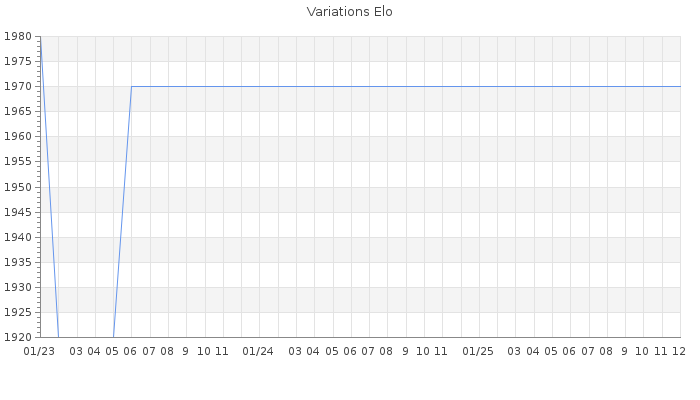Click the 1950 y-axis label
This screenshot has width=700, height=400.
(x=18, y=187)
